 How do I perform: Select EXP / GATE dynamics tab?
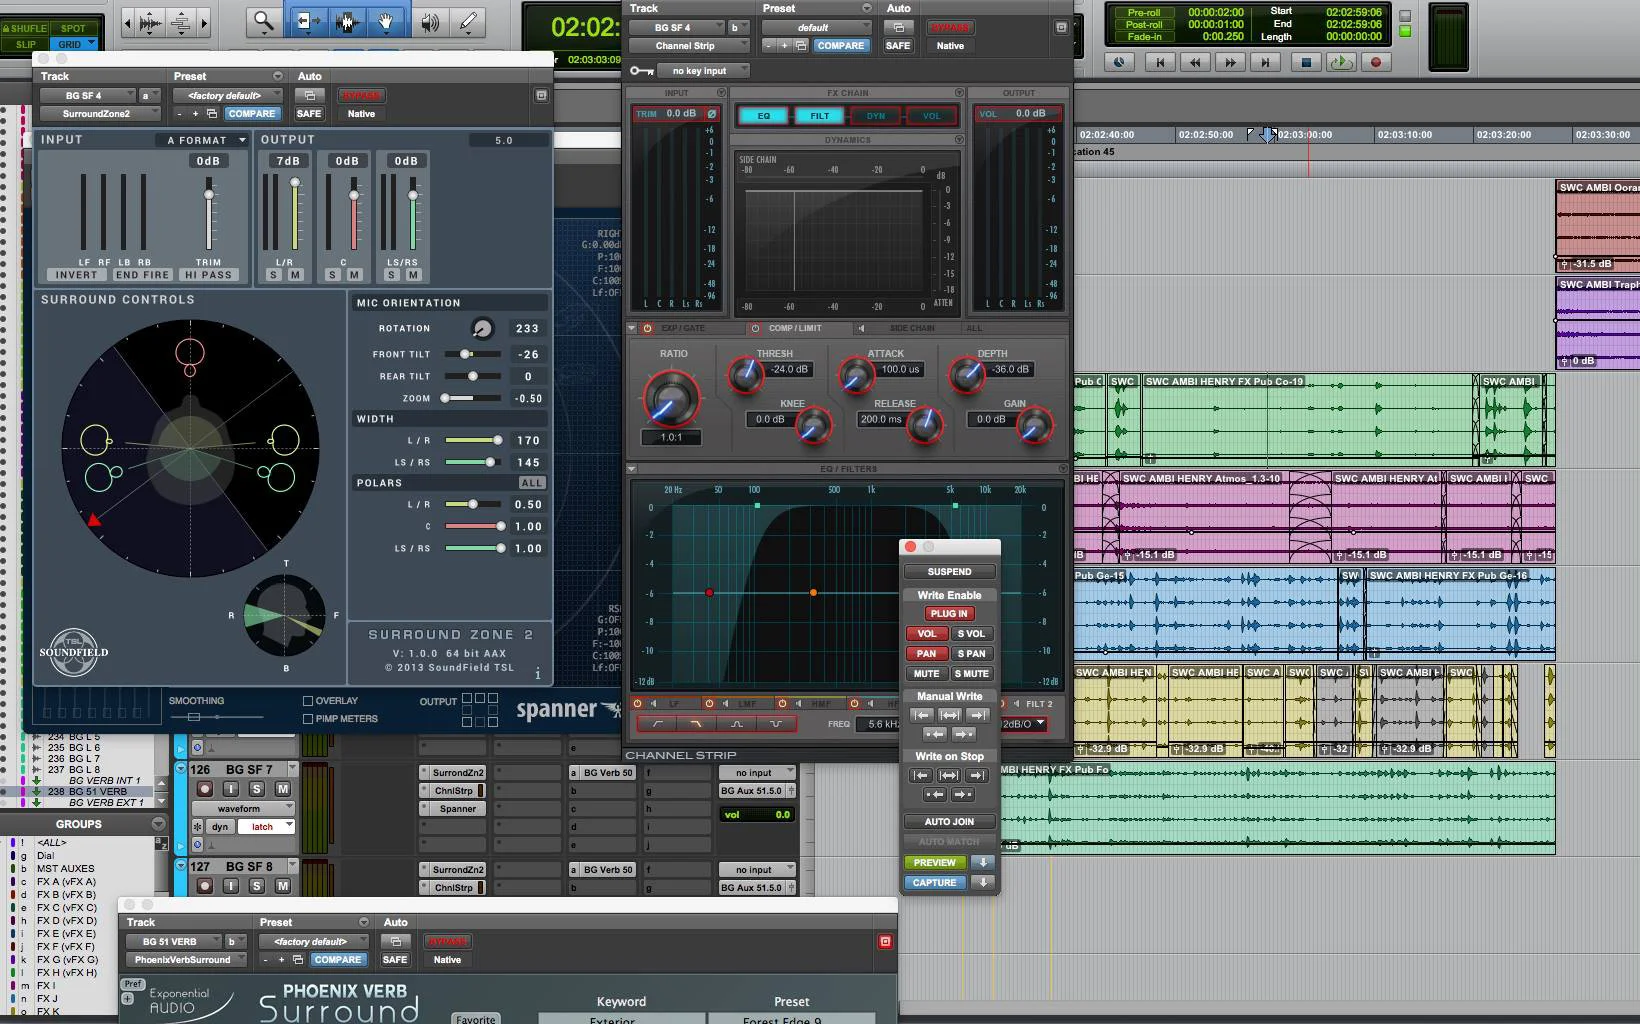(682, 328)
